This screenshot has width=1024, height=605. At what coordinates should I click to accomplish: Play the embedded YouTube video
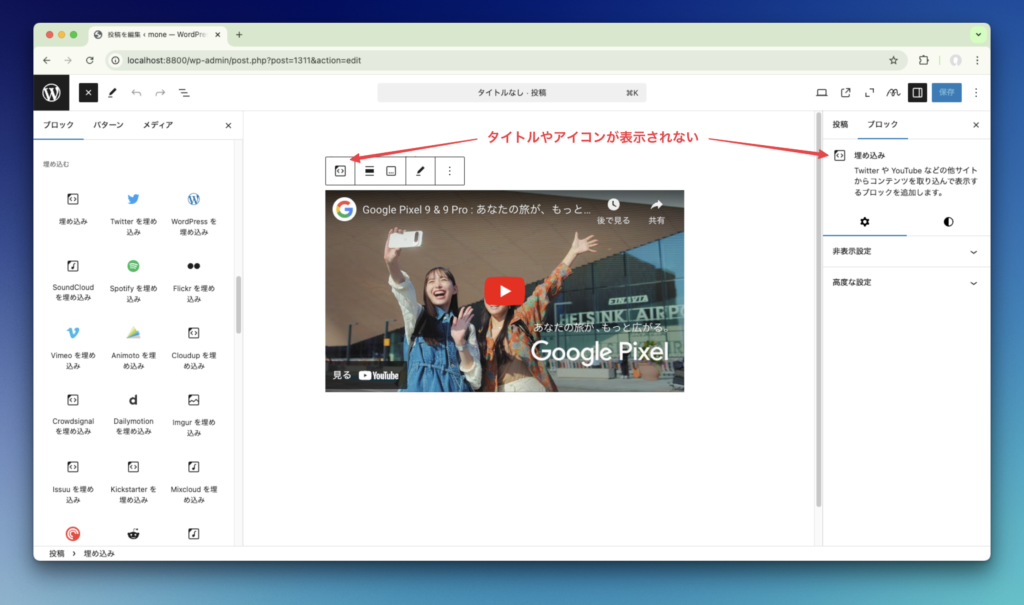pos(505,291)
